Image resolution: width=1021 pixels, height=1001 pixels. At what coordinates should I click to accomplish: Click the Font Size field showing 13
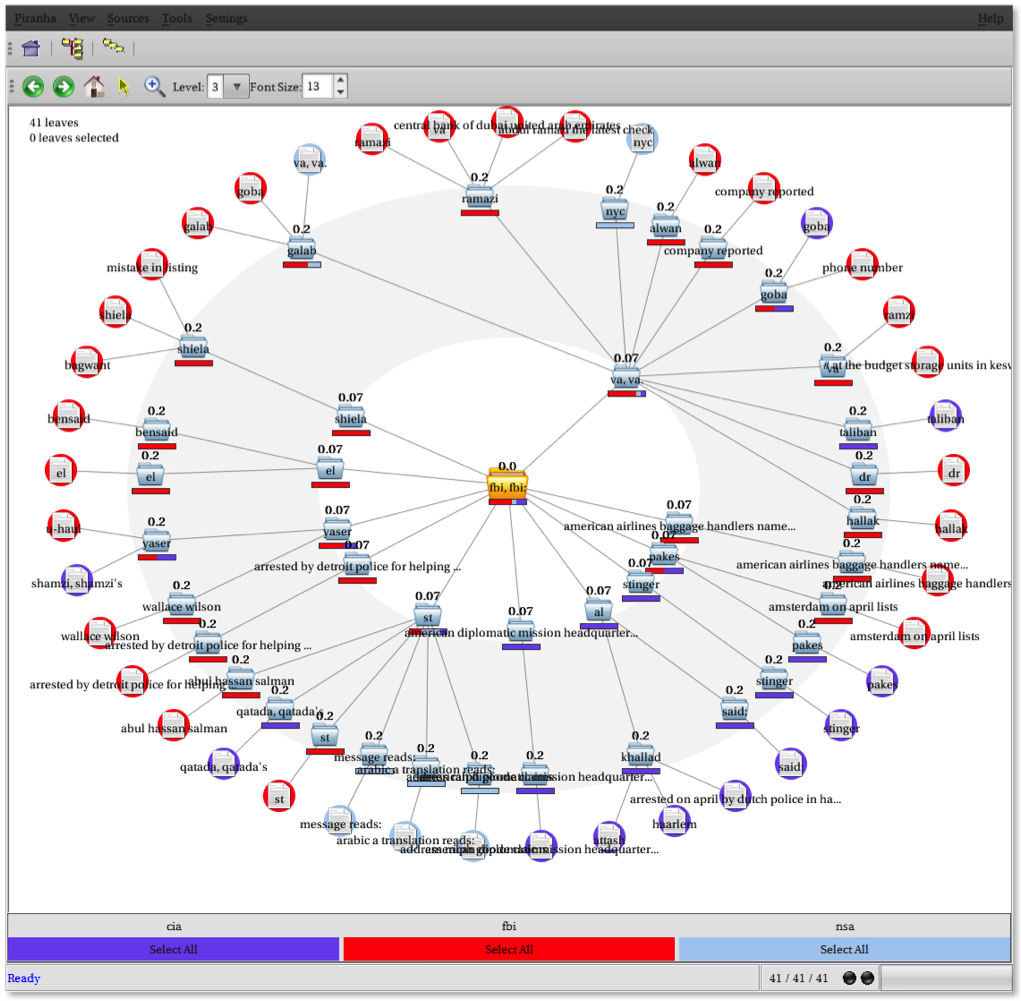318,87
